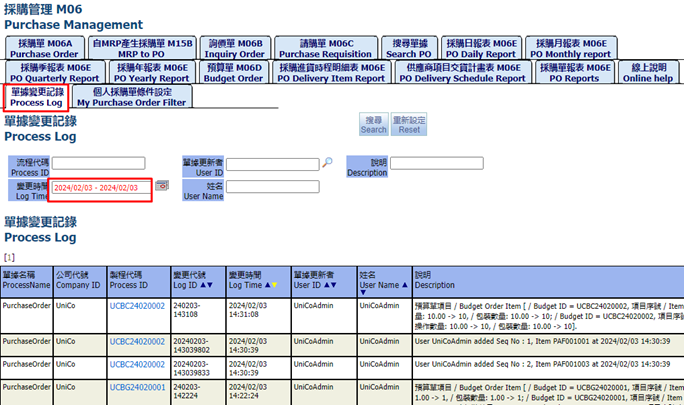
Task: Focus the Process ID input field
Action: click(x=99, y=163)
